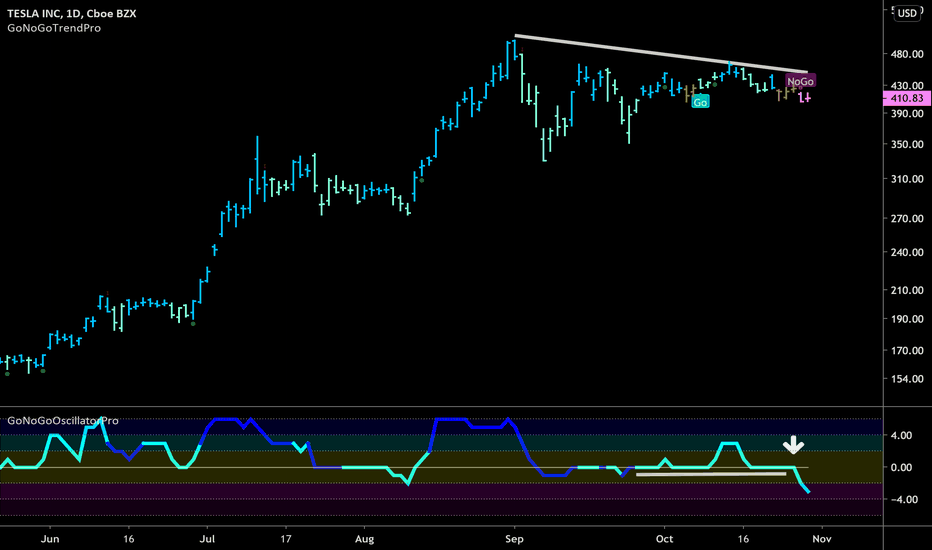The height and width of the screenshot is (550, 932).
Task: Click the oscillator 0.00 scale label
Action: point(901,467)
